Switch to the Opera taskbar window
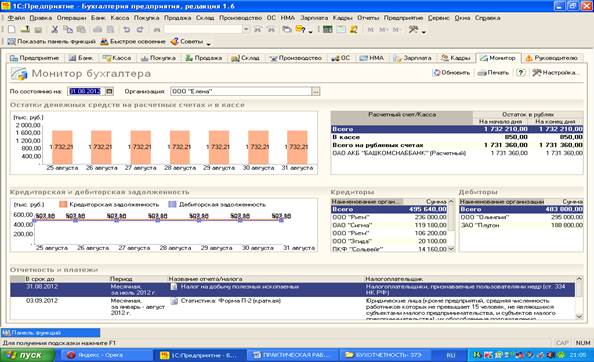 (x=106, y=355)
